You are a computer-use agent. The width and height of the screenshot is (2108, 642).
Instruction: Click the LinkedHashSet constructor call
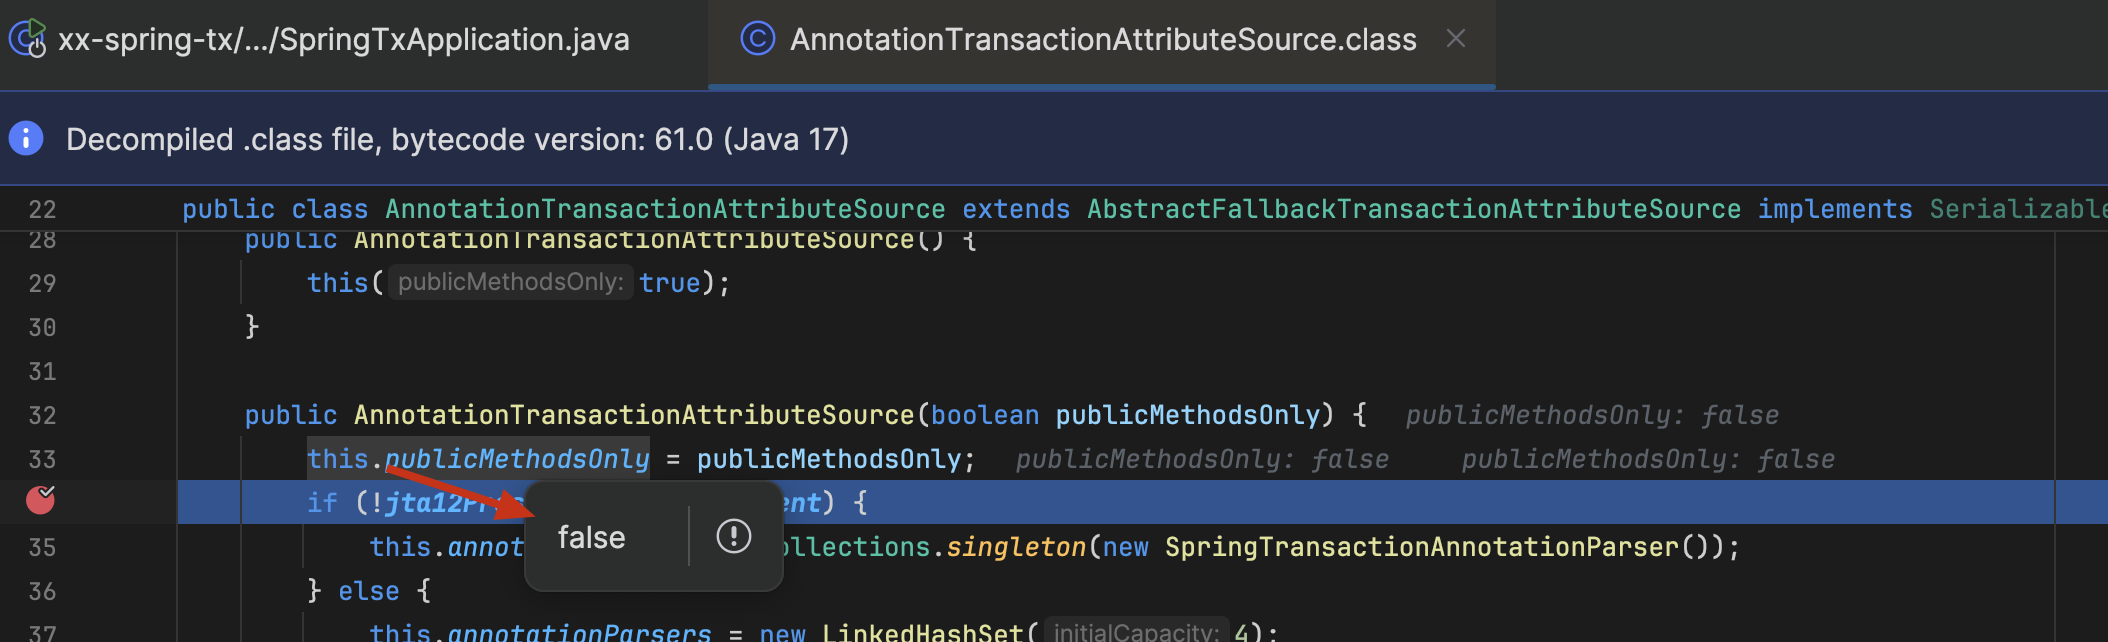(x=921, y=632)
